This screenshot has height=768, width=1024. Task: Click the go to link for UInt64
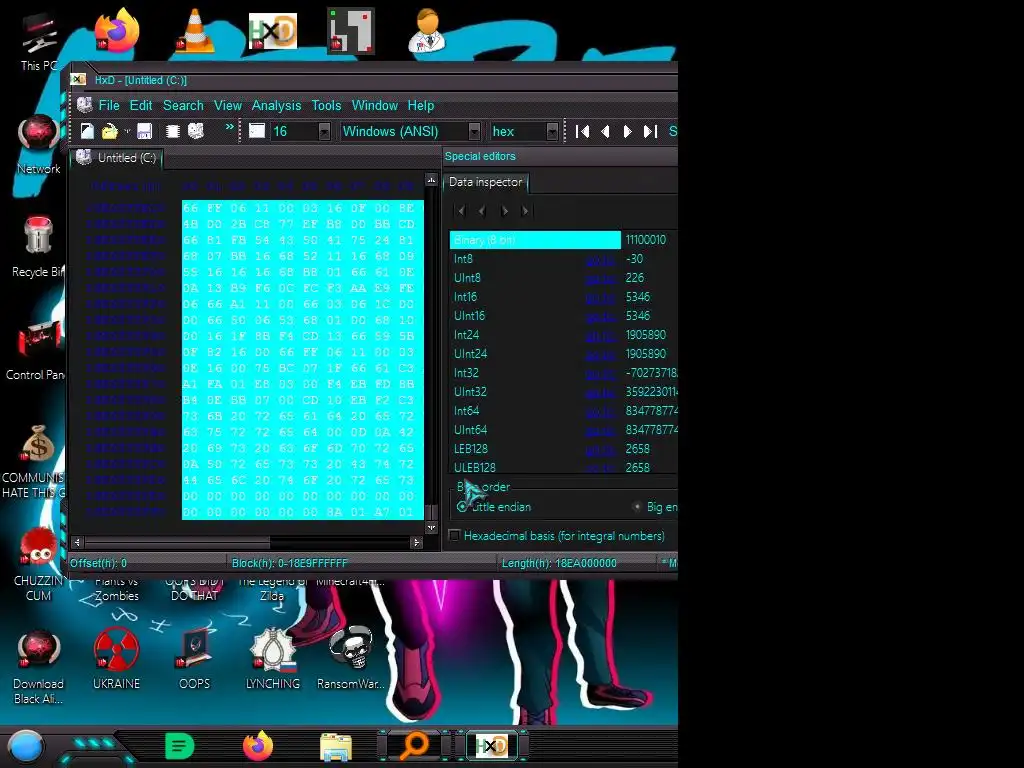[x=600, y=430]
